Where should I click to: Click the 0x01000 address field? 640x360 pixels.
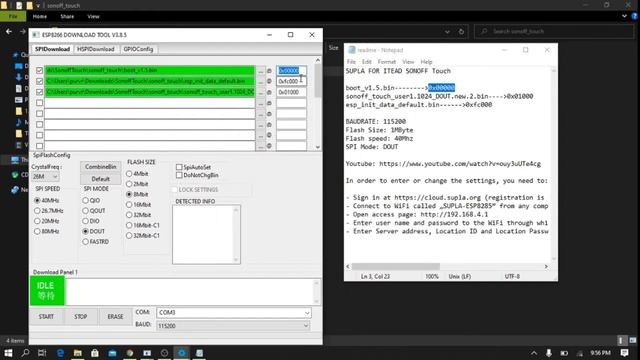click(291, 92)
